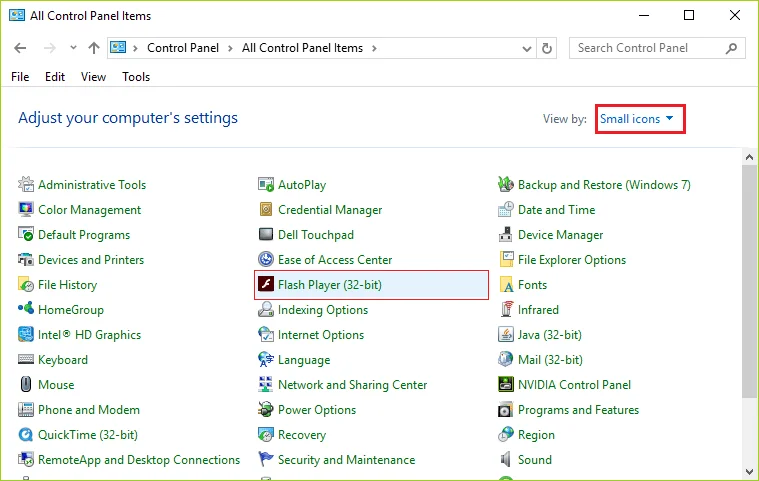759x481 pixels.
Task: Open the Recovery link
Action: (x=302, y=435)
